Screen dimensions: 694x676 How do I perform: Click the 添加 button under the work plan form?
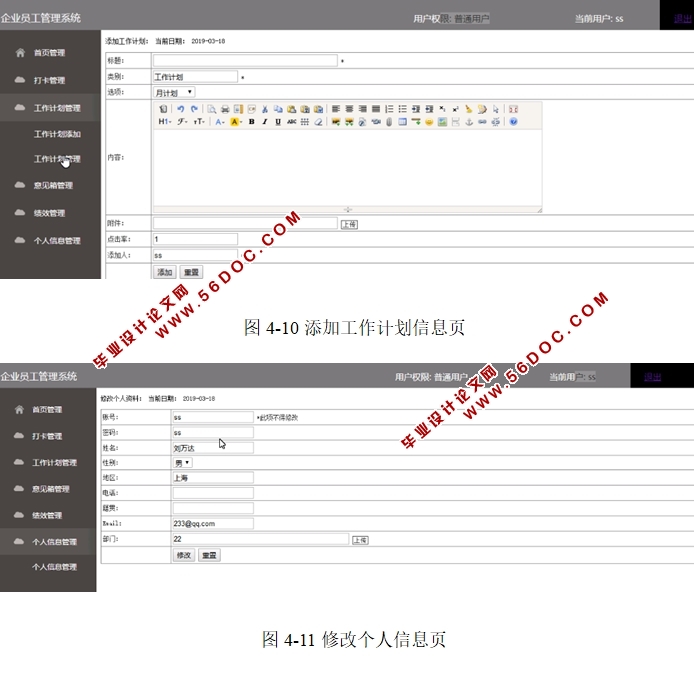[x=164, y=272]
